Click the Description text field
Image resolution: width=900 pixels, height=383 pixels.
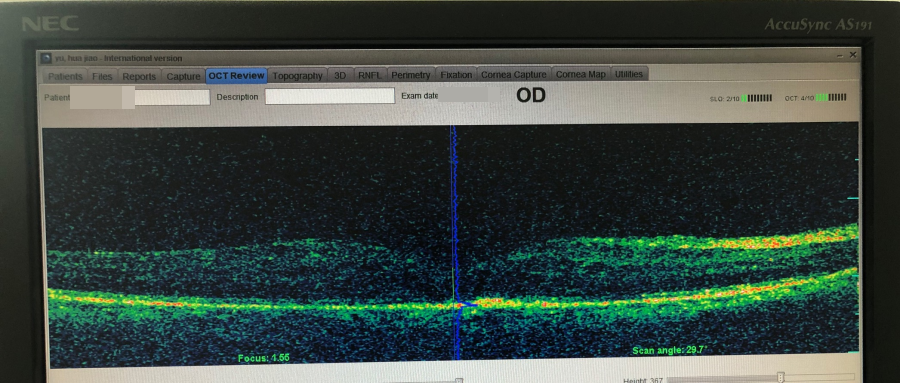pyautogui.click(x=329, y=96)
